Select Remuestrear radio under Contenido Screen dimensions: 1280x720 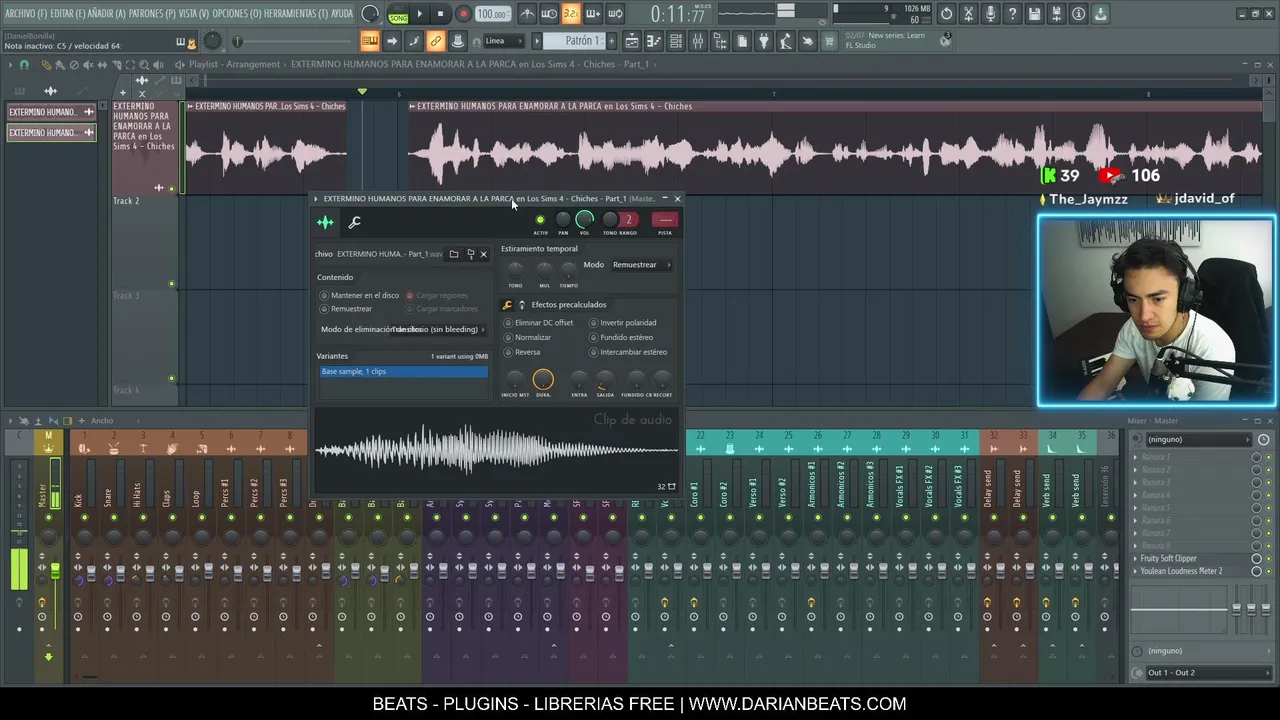click(346, 309)
